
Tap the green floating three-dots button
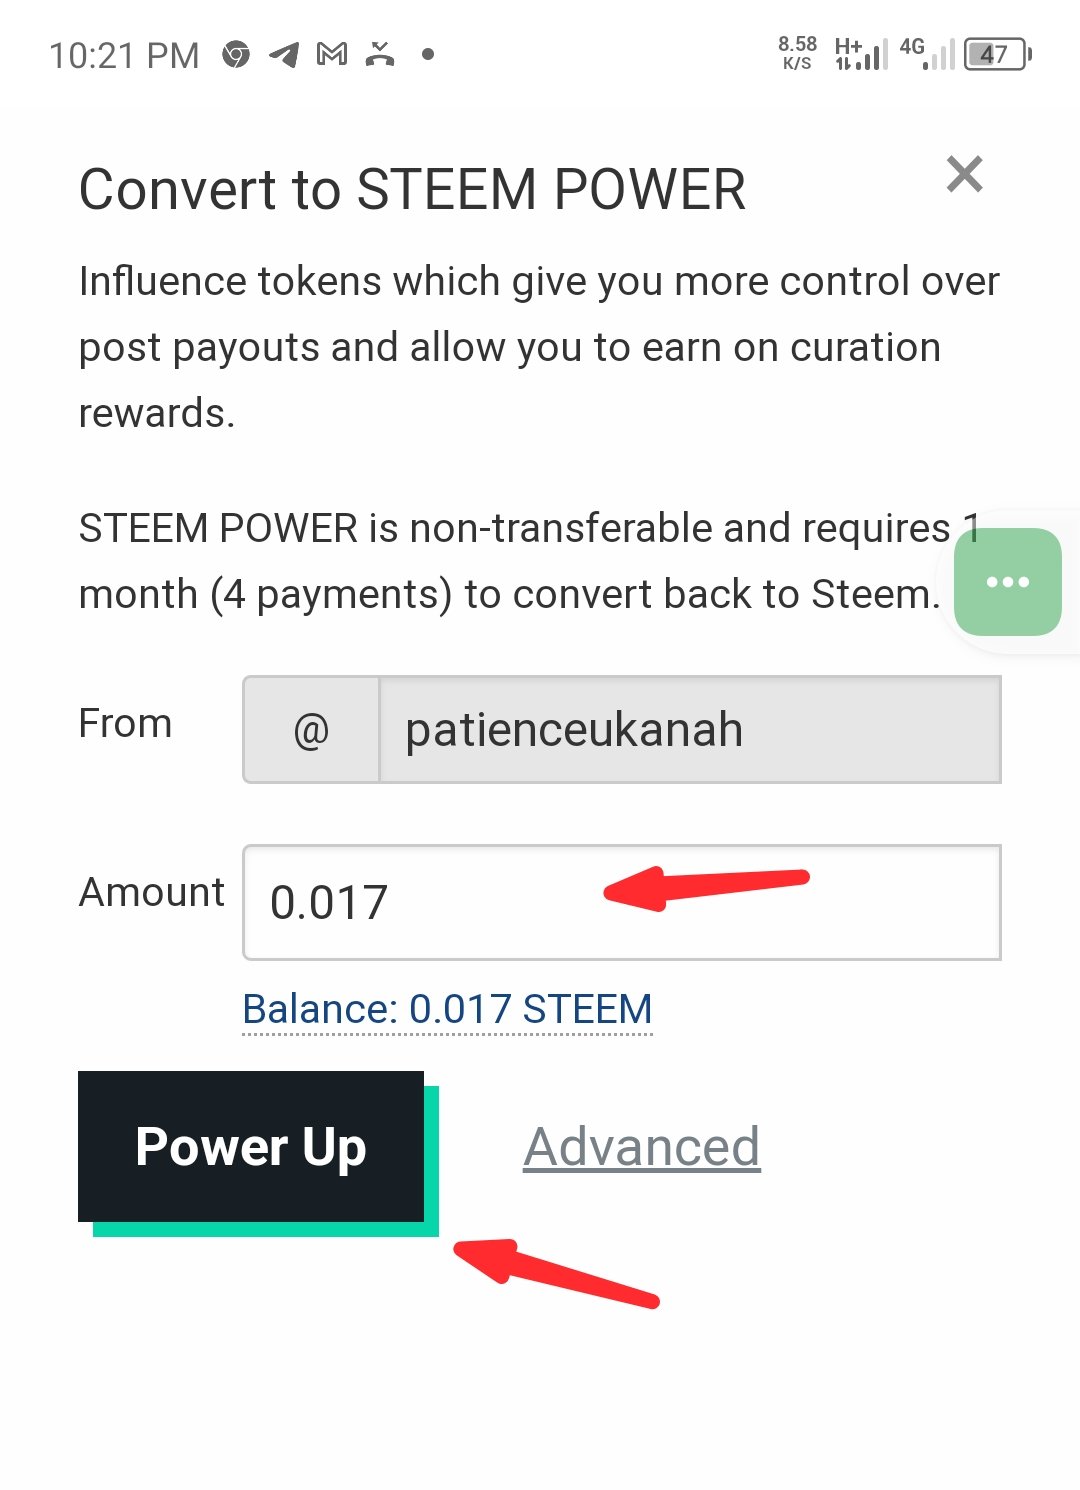click(1007, 582)
